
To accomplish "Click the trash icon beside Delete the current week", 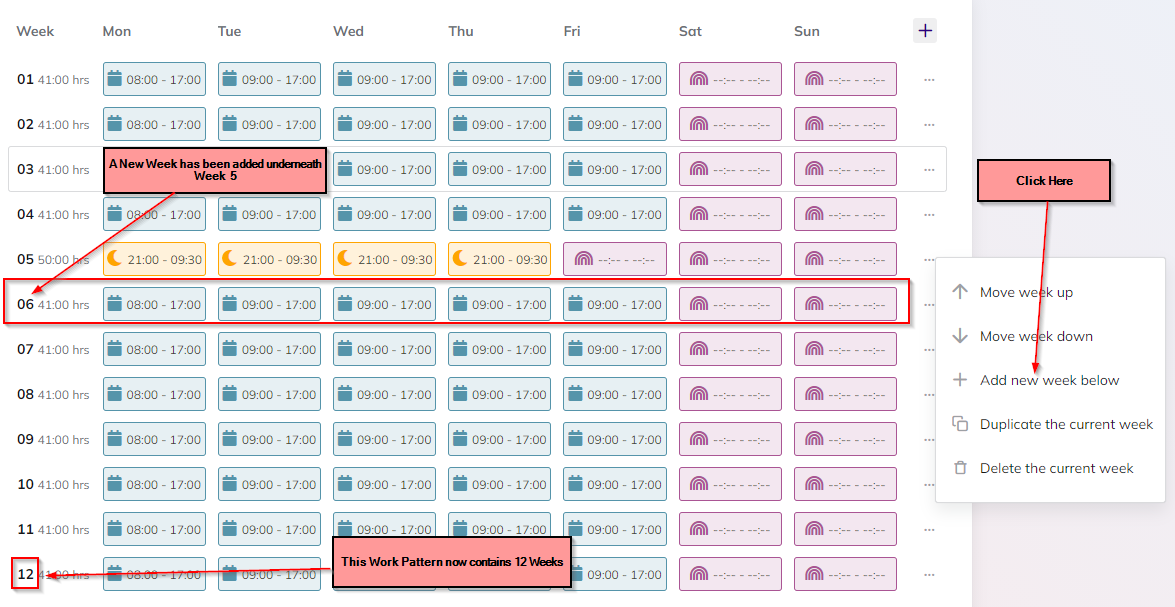I will 960,468.
